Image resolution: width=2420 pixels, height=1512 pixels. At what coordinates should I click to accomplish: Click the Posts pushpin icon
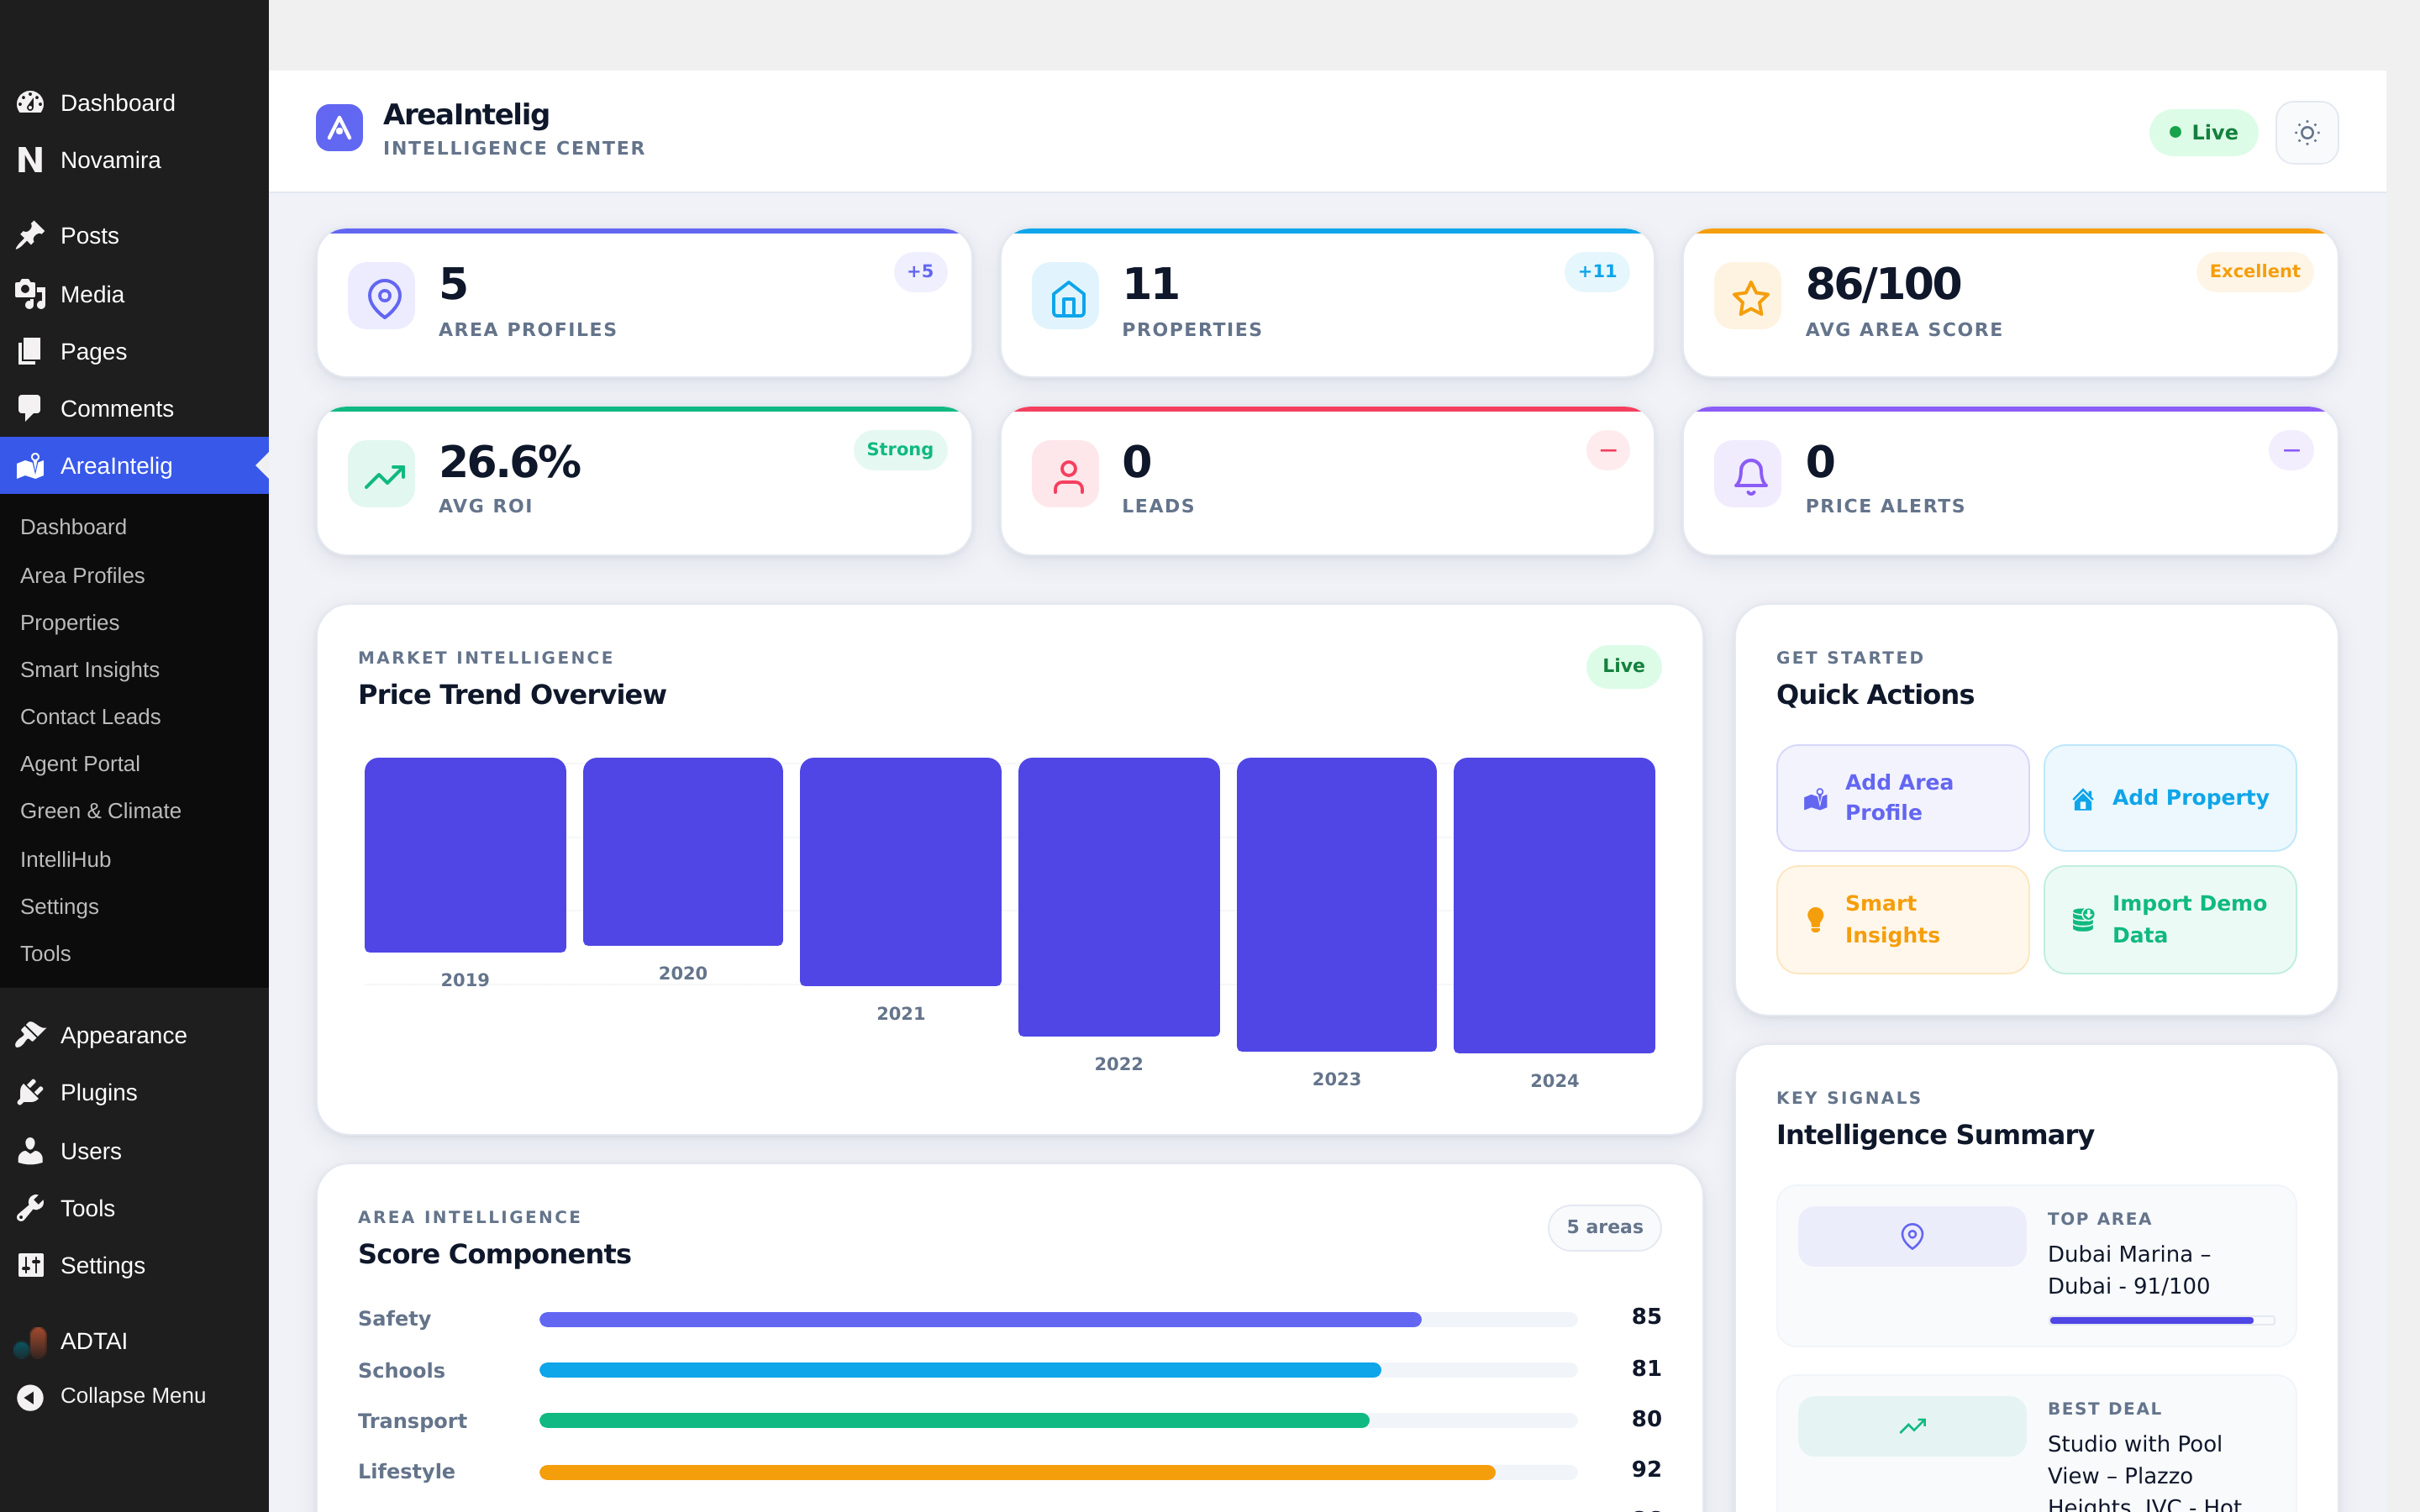click(x=30, y=235)
